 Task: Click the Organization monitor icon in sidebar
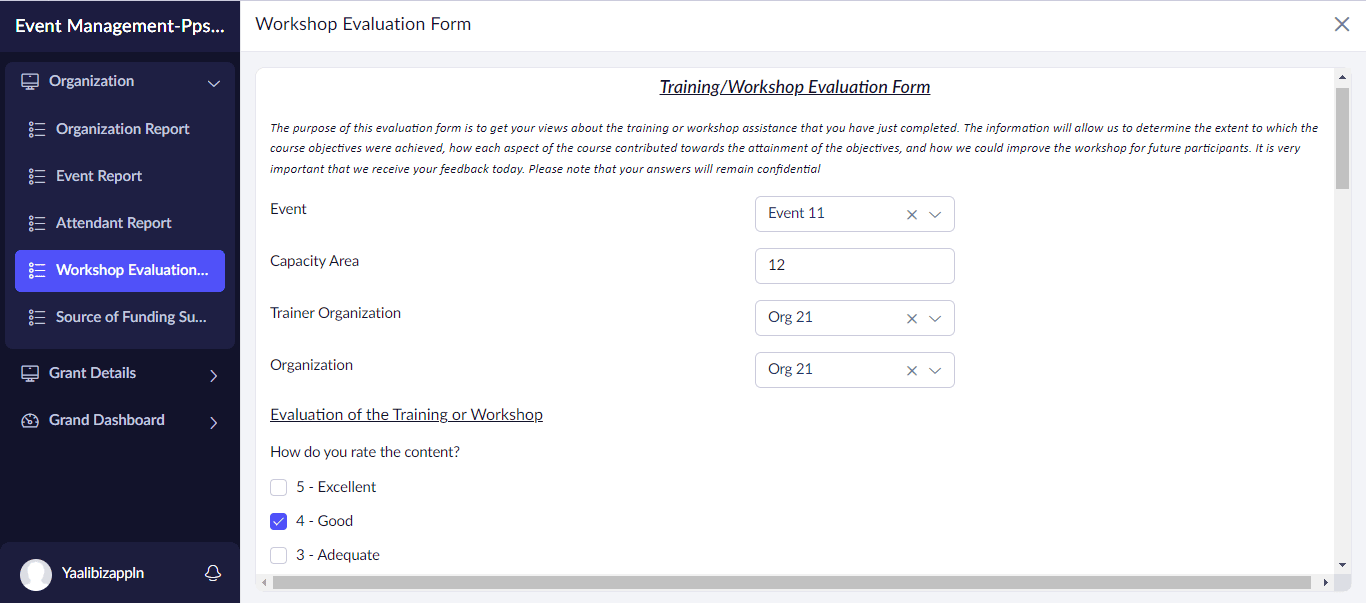(30, 82)
